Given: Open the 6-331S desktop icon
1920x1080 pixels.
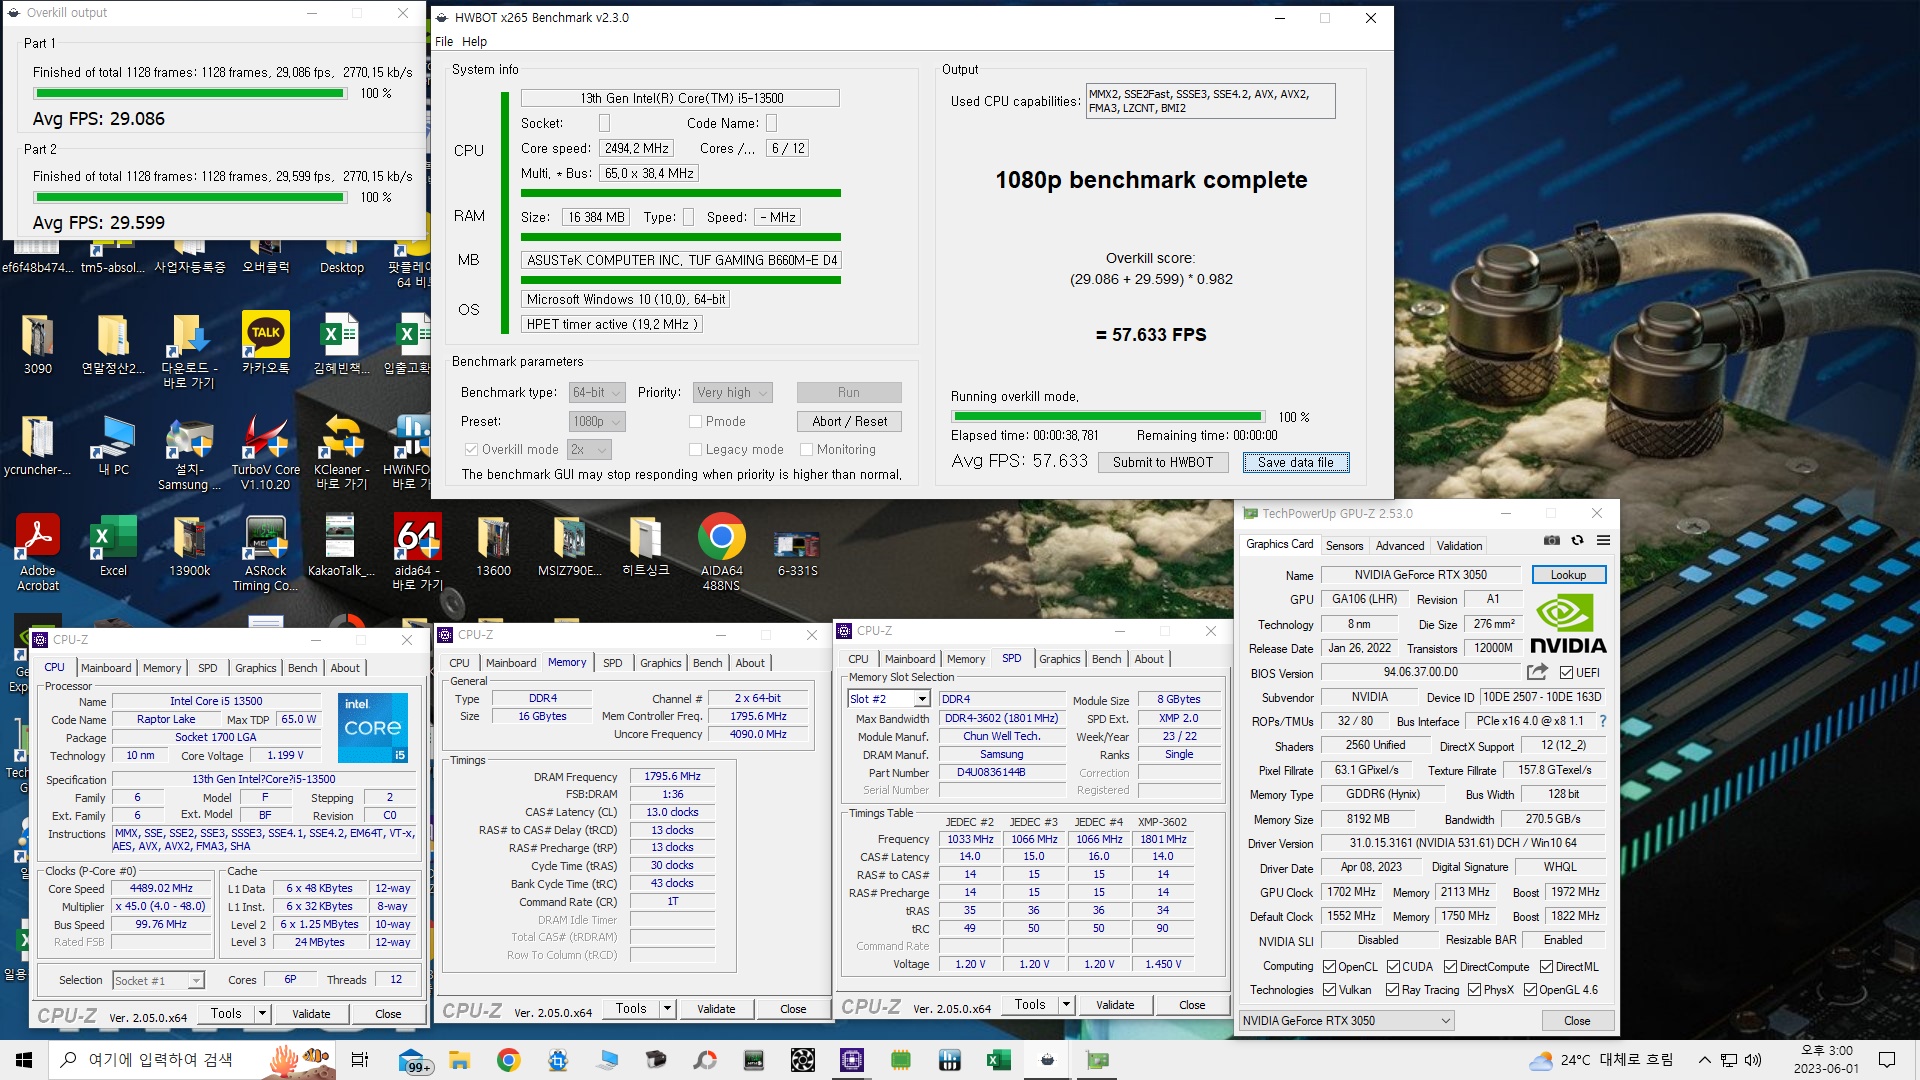Looking at the screenshot, I should [797, 552].
